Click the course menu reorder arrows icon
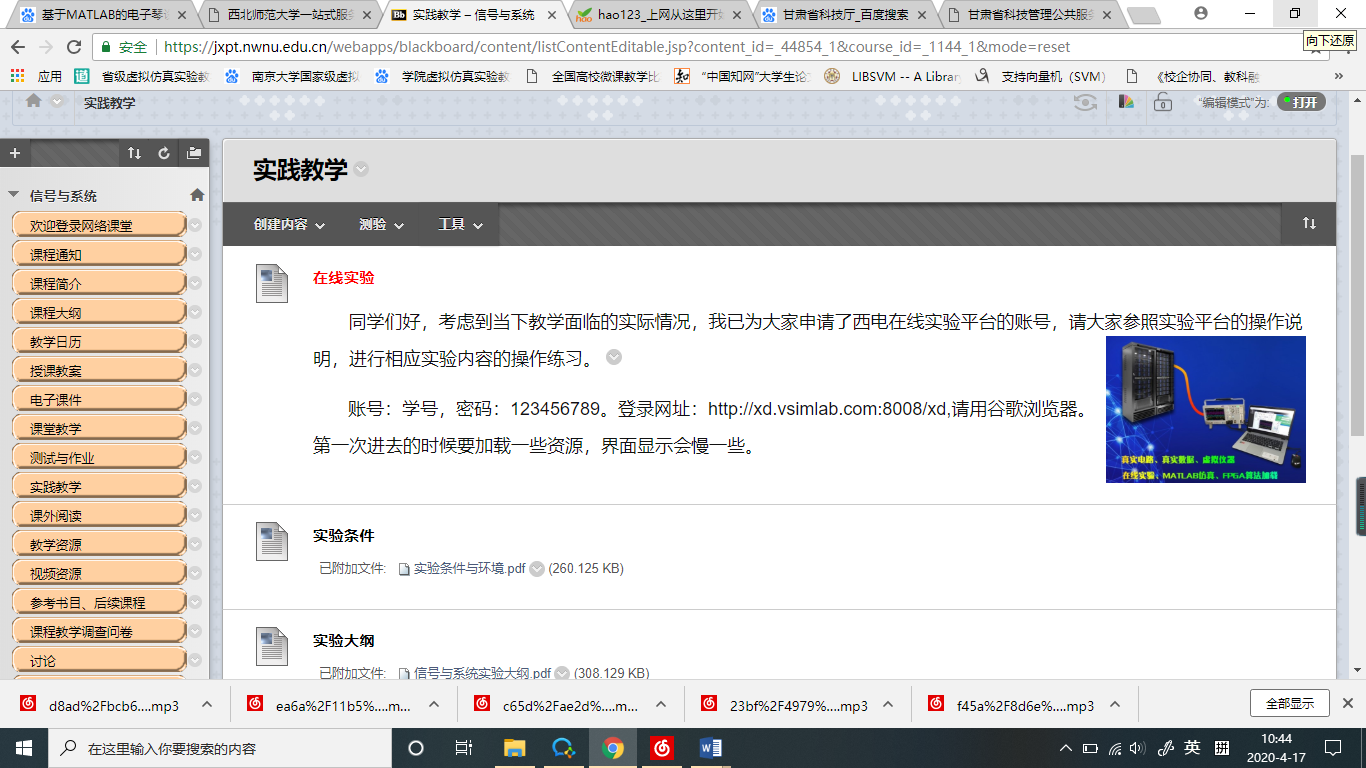The width and height of the screenshot is (1366, 768). (x=134, y=153)
